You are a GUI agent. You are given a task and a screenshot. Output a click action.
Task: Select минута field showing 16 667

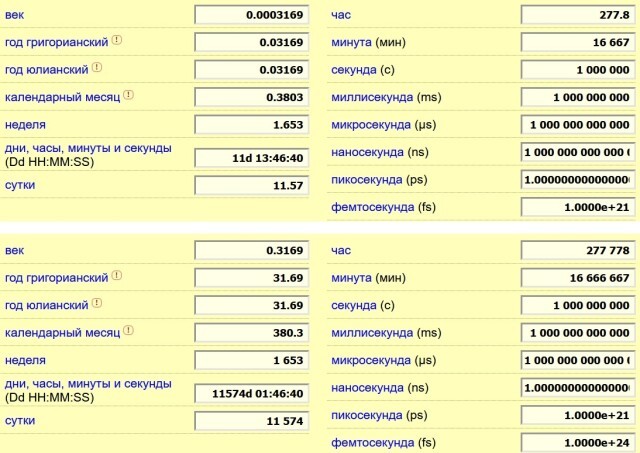coord(578,42)
